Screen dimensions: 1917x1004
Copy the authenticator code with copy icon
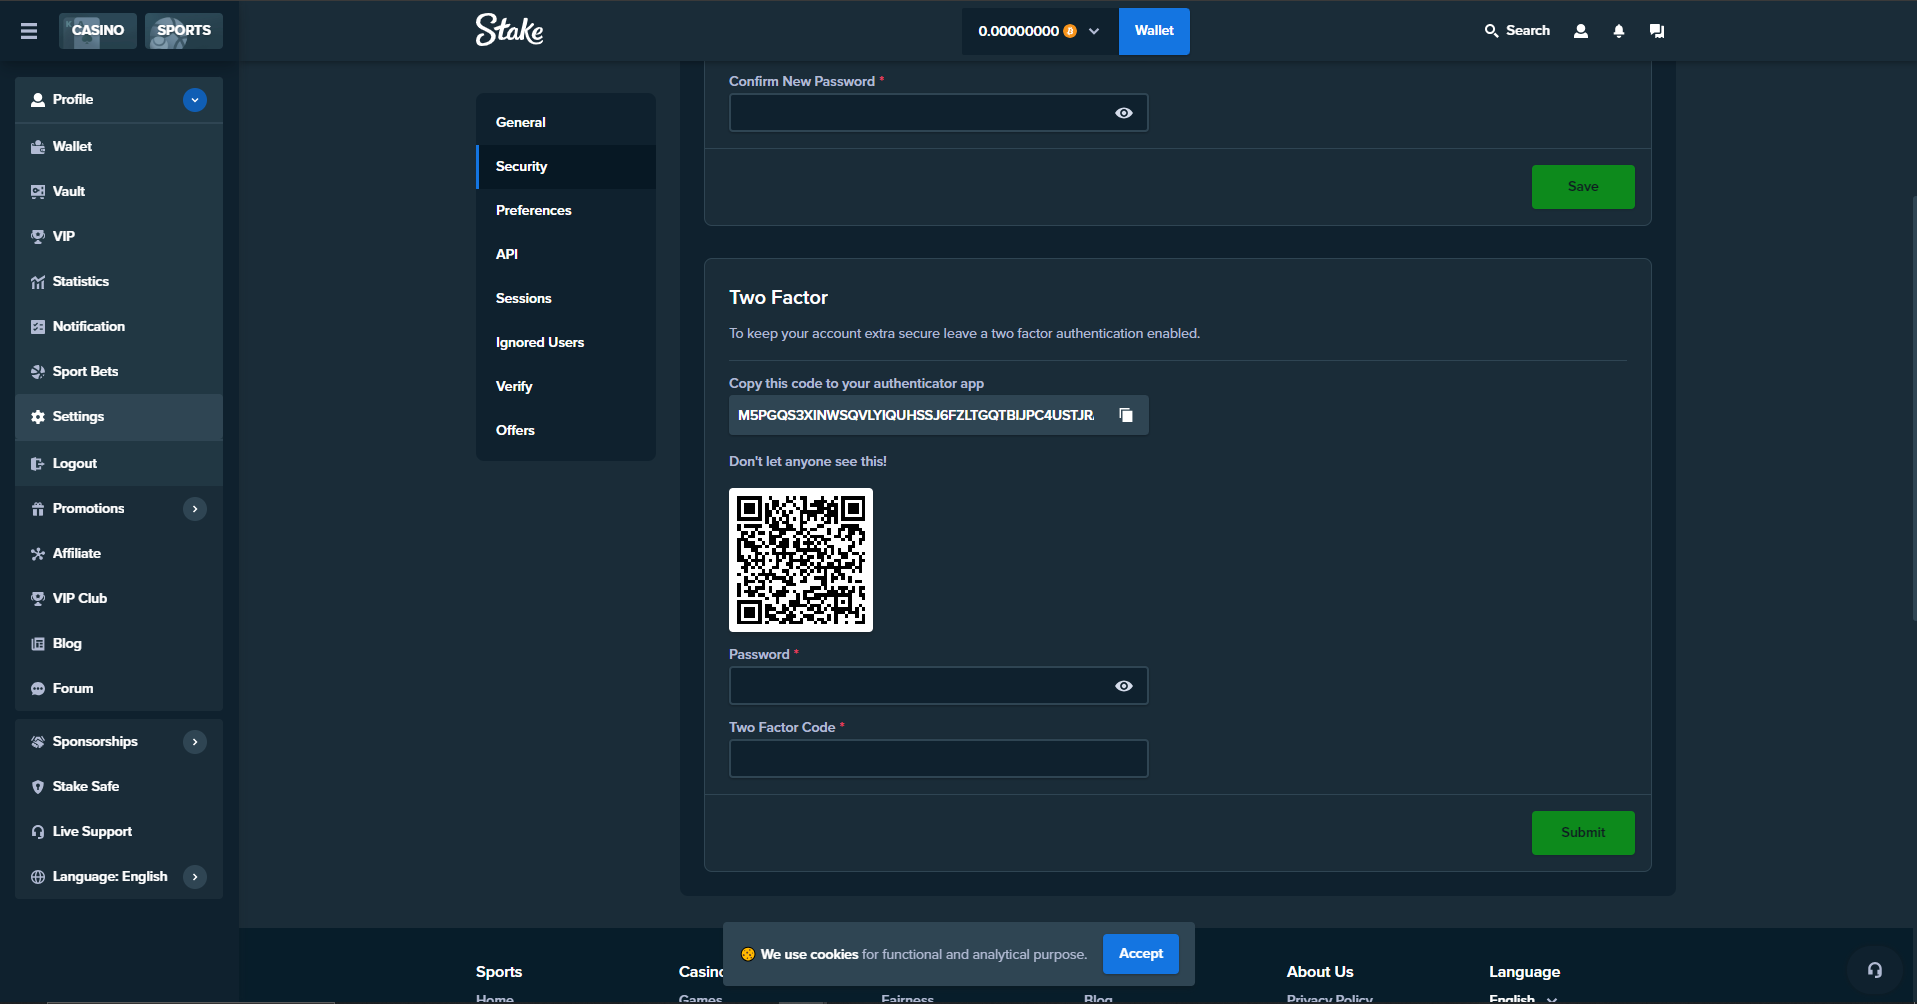[1126, 415]
